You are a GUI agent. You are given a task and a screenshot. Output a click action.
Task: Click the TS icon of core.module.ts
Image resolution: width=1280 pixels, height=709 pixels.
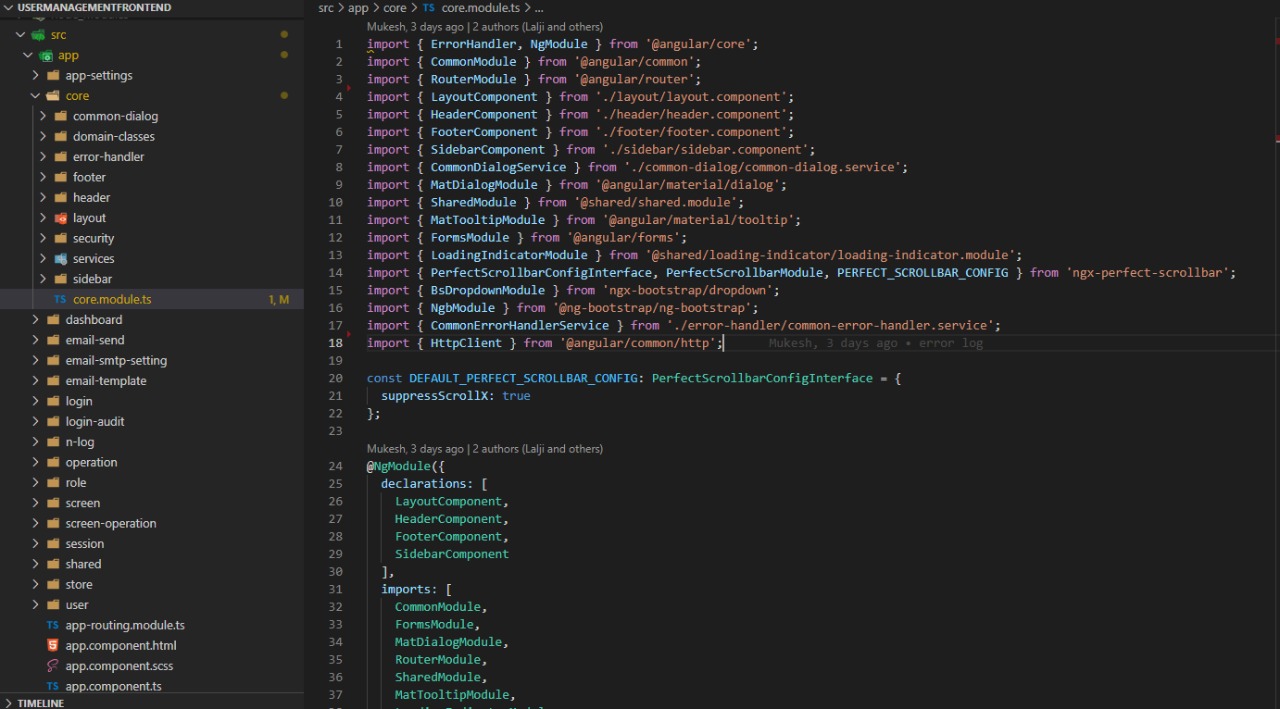[60, 299]
